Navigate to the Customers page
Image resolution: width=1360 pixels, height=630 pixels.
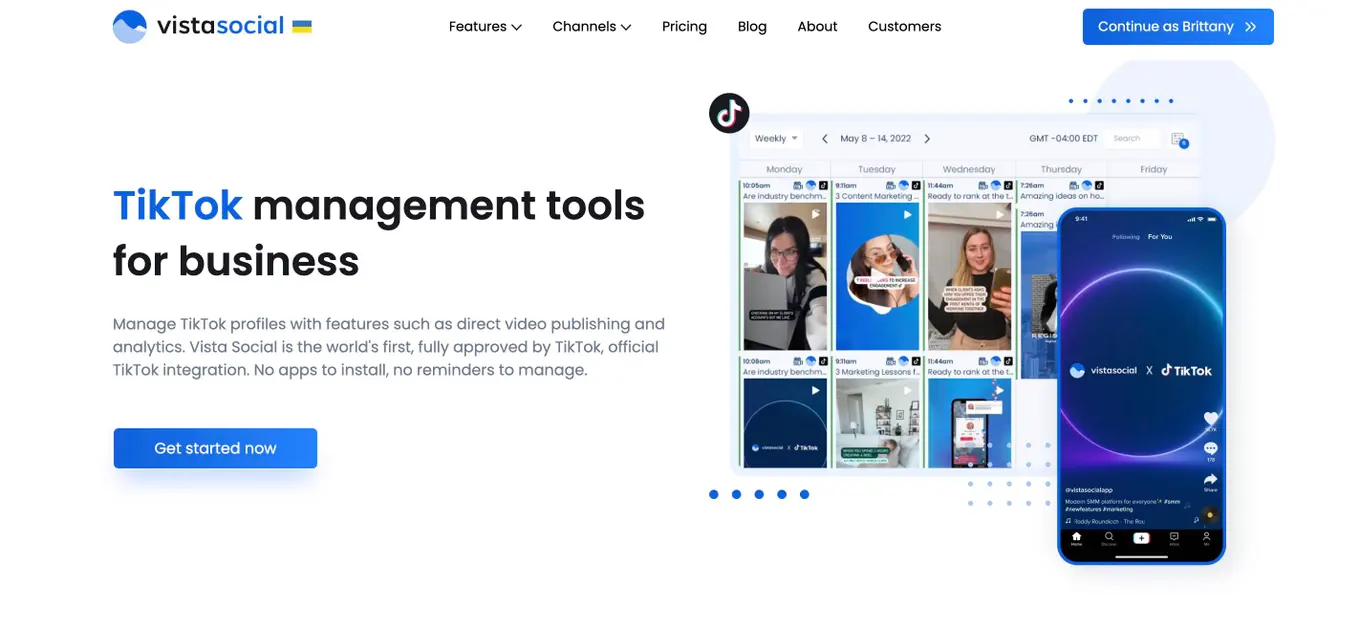(x=904, y=27)
